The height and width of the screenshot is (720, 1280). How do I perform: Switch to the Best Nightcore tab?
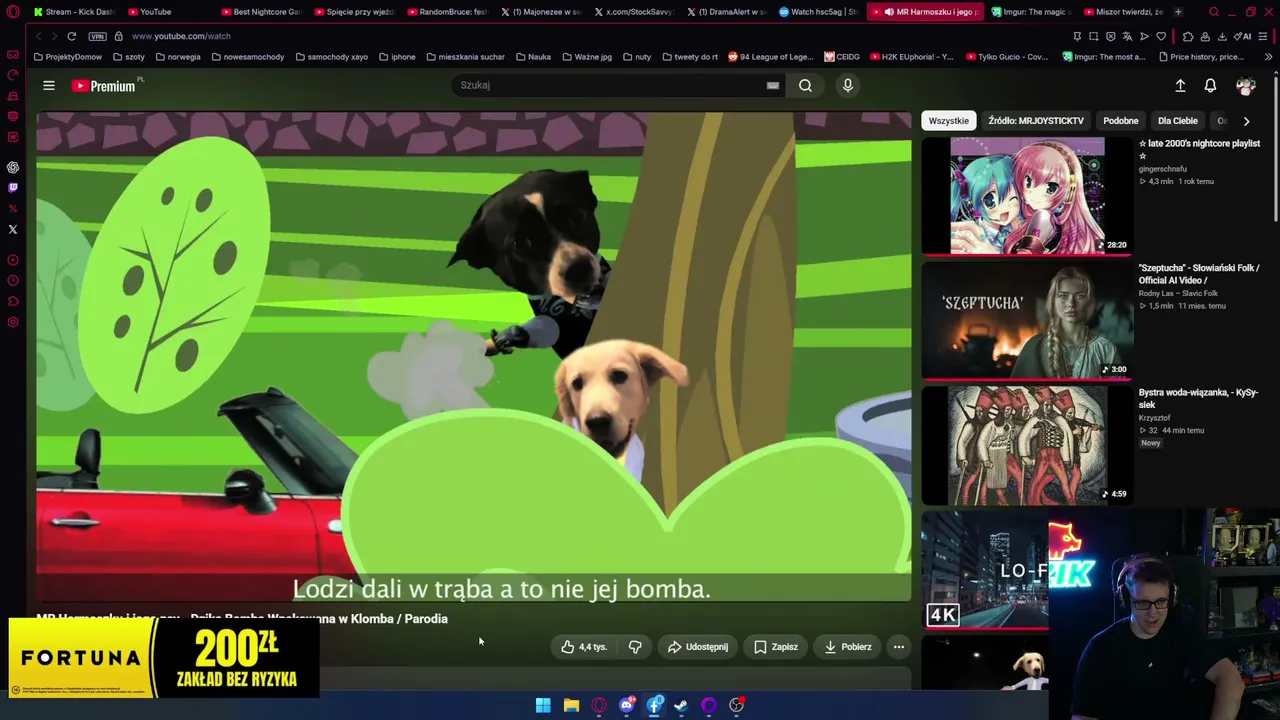[260, 12]
